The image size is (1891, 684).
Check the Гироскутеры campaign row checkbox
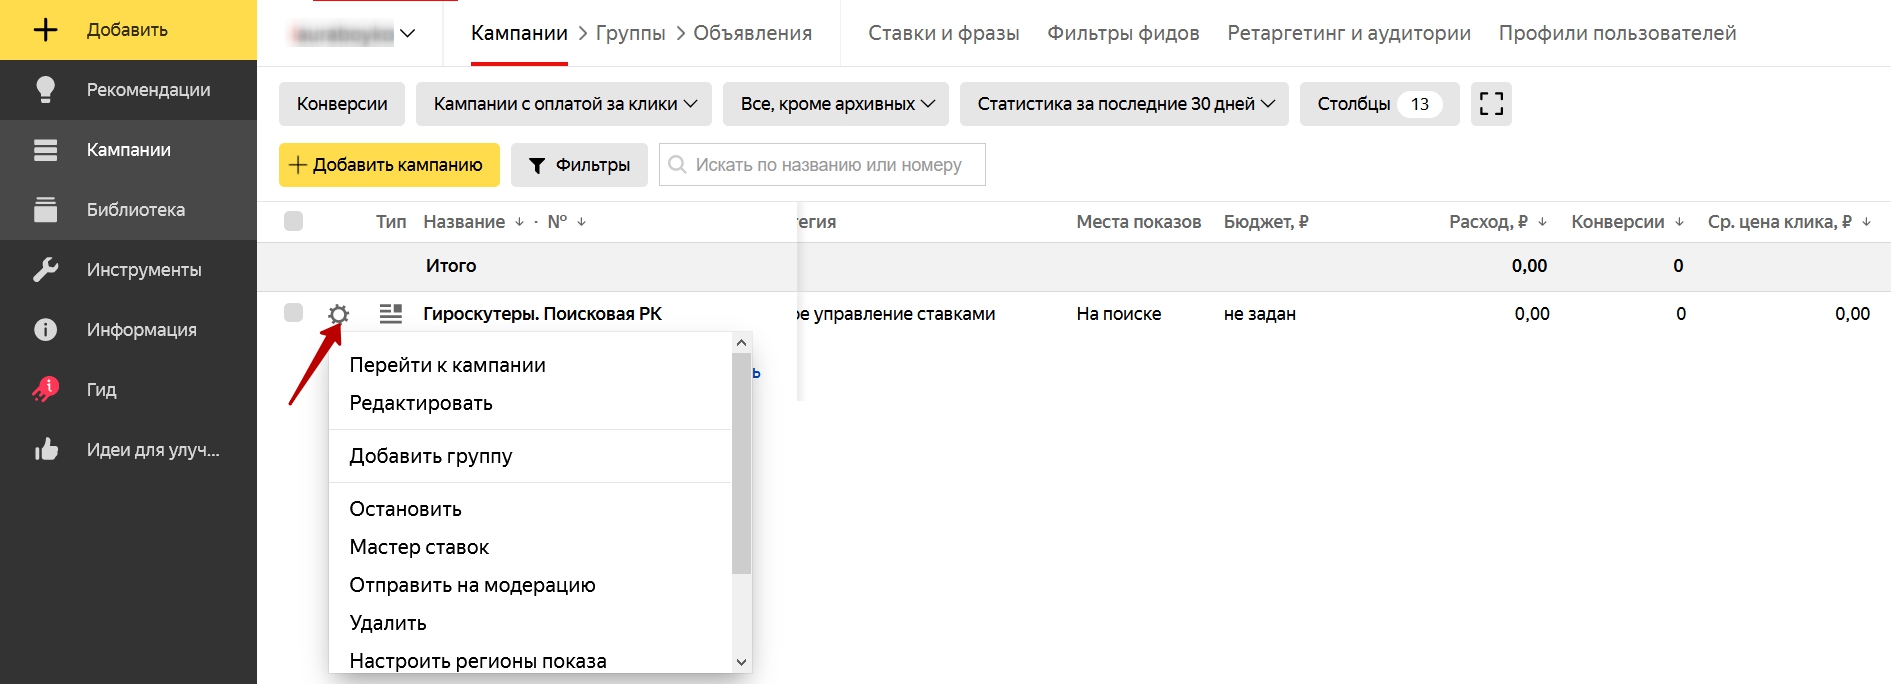[x=293, y=313]
